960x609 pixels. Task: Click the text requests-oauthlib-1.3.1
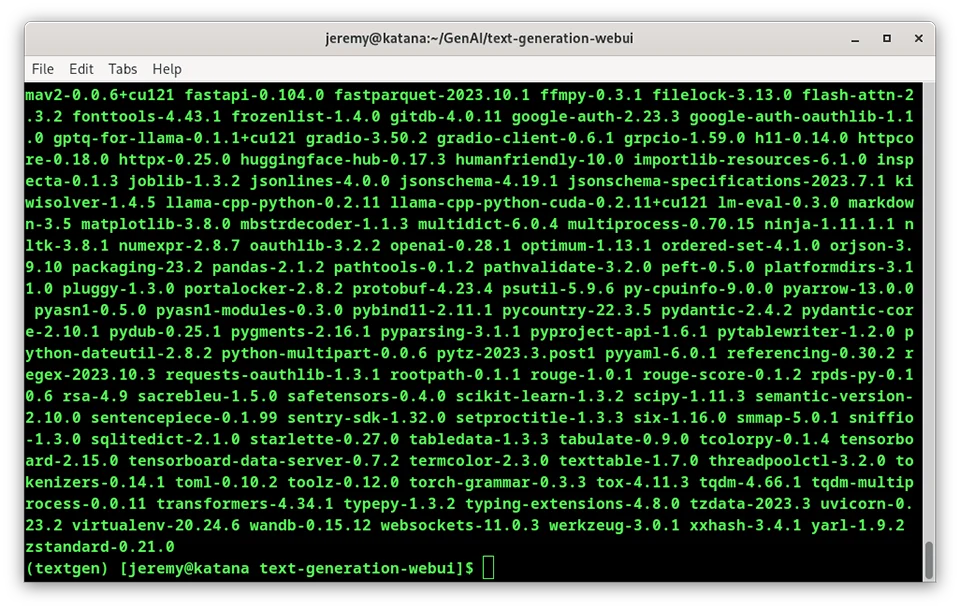[273, 375]
